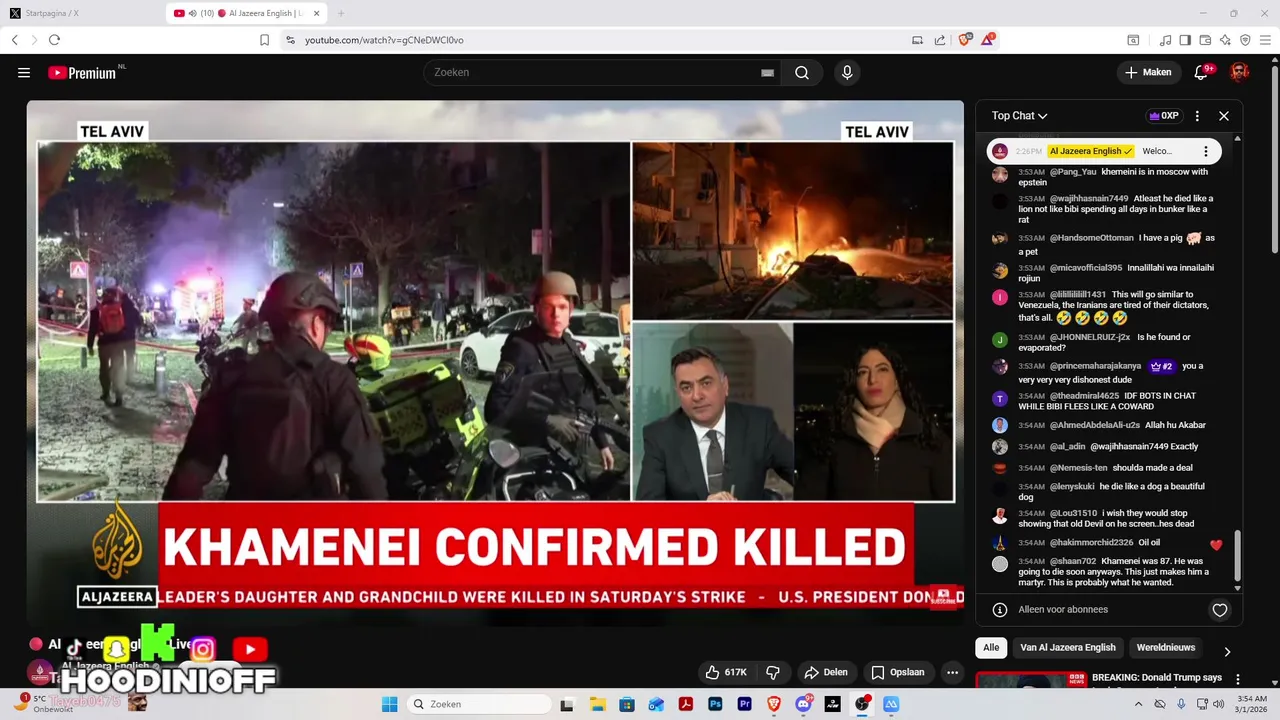Share this page via address bar icon
1280x720 pixels.
[x=940, y=40]
